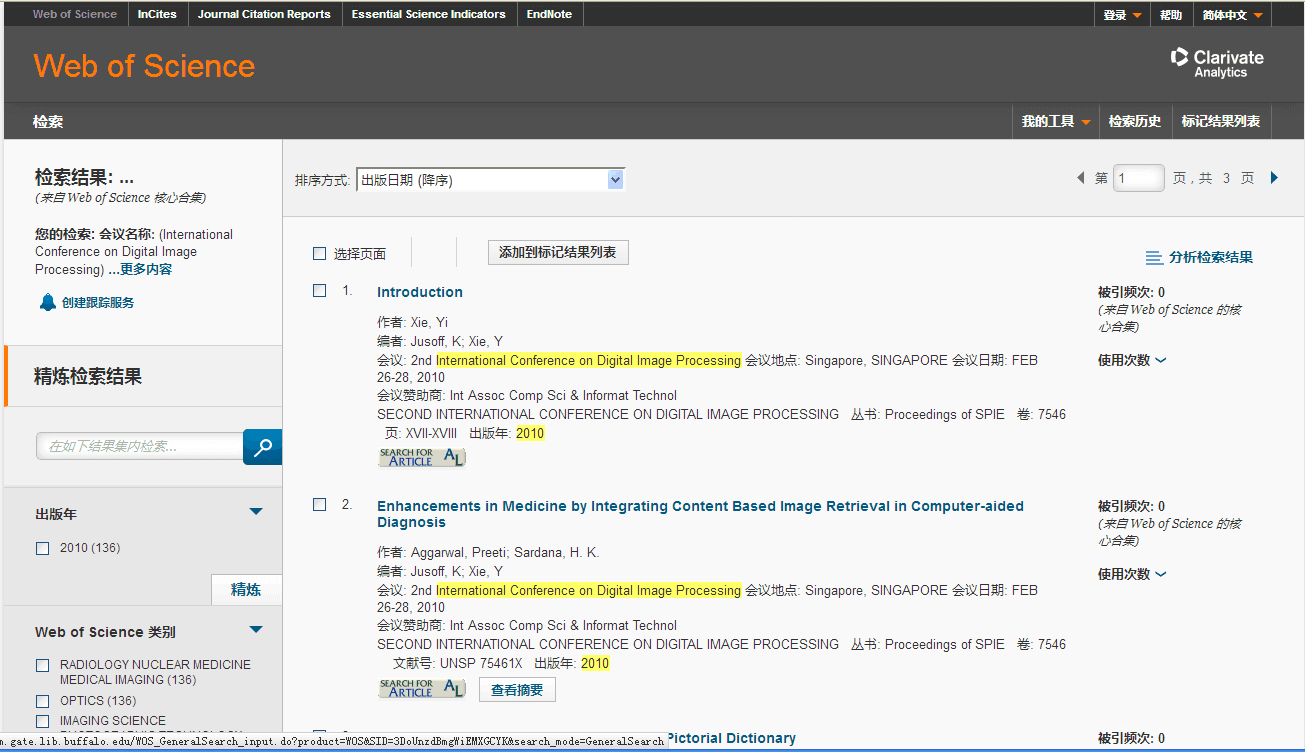This screenshot has height=752, width=1305.
Task: Select the Web of Science top tab
Action: pos(74,15)
